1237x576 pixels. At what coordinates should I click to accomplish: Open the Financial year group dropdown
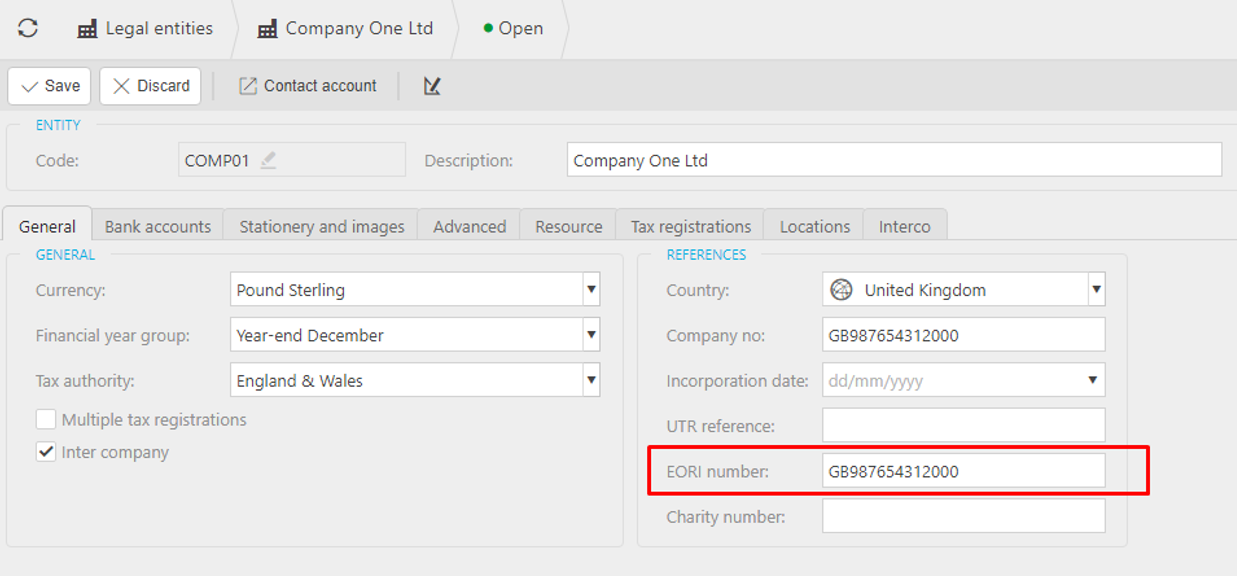click(591, 335)
